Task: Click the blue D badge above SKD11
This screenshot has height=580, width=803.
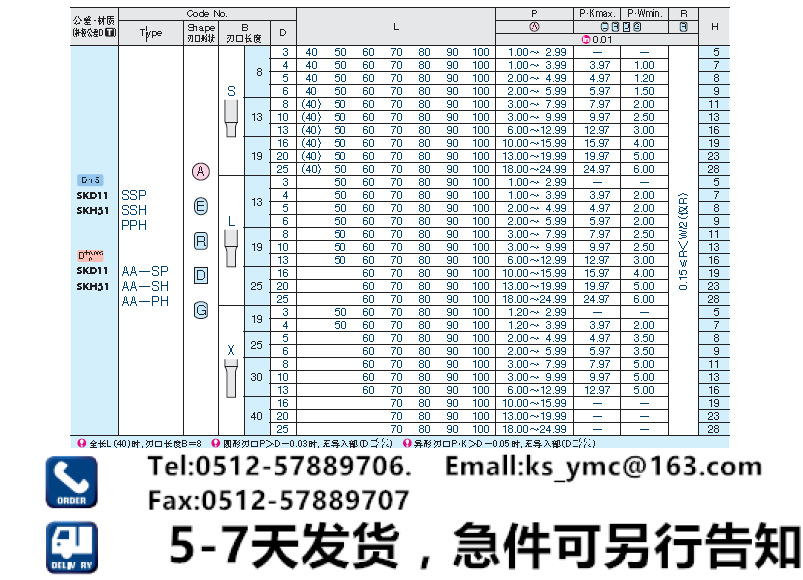Action: (91, 180)
